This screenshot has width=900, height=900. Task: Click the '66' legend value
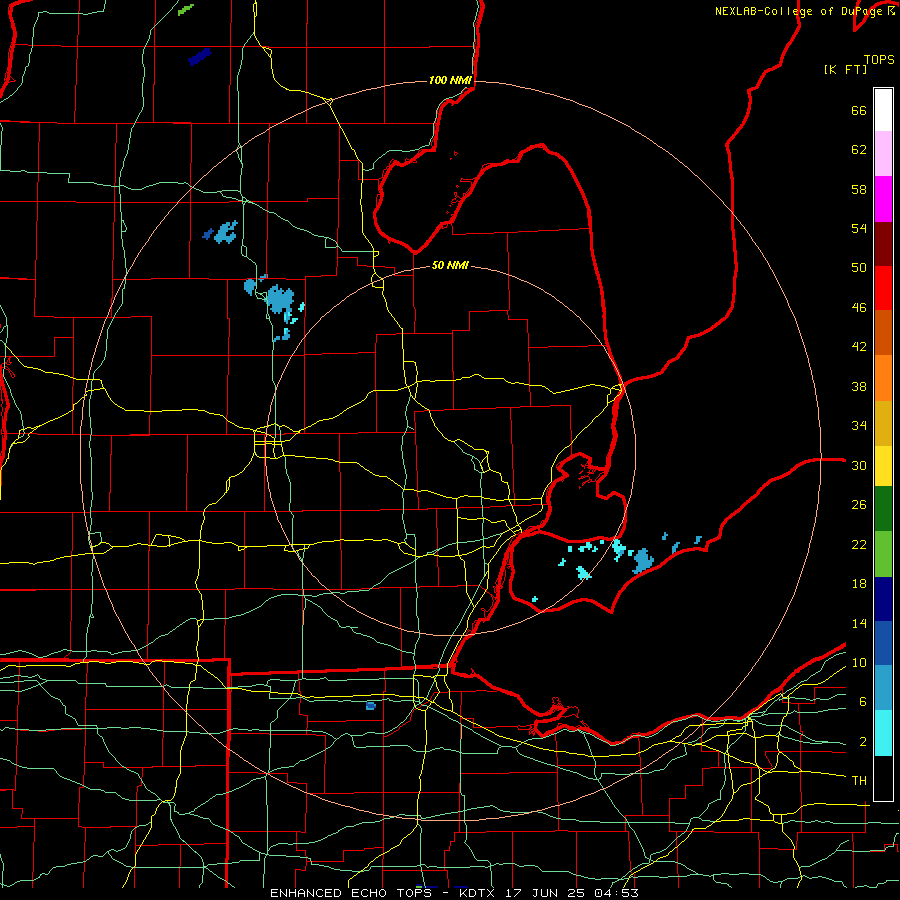pyautogui.click(x=859, y=110)
